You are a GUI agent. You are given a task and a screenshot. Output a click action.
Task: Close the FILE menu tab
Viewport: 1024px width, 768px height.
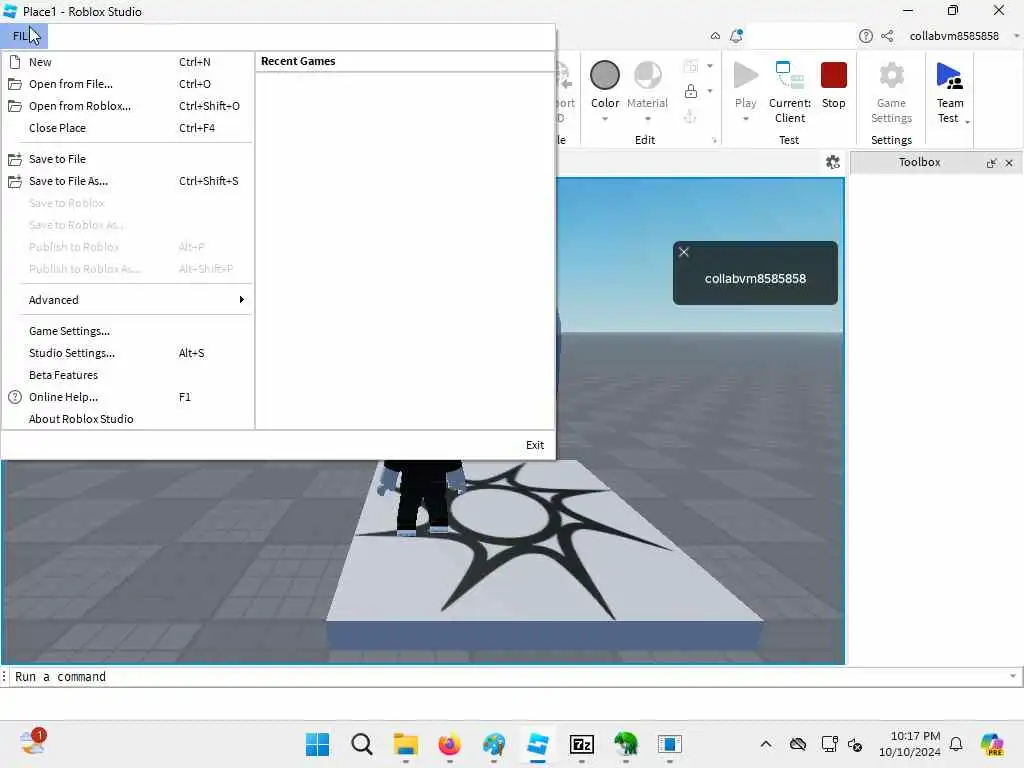(24, 36)
